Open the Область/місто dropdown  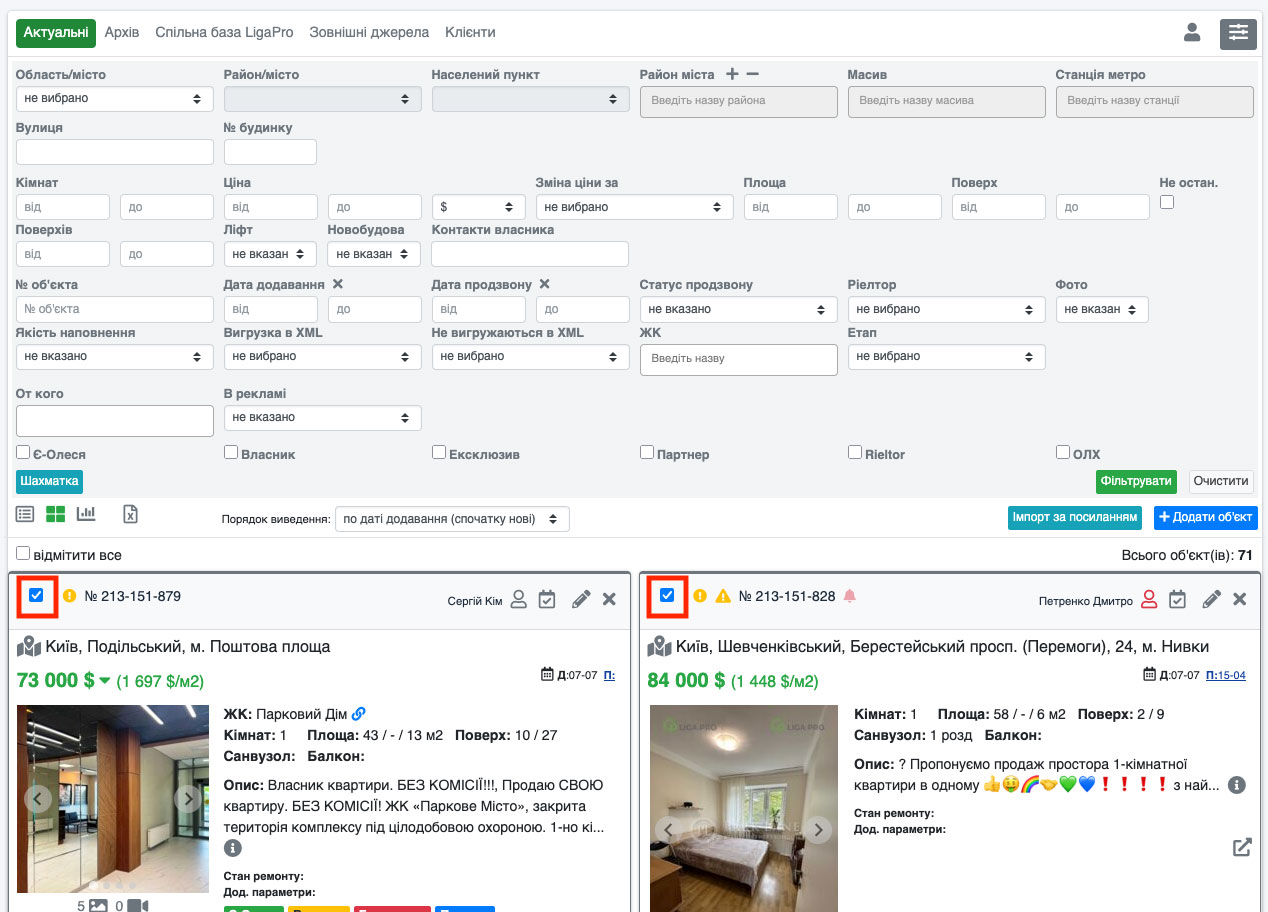115,99
